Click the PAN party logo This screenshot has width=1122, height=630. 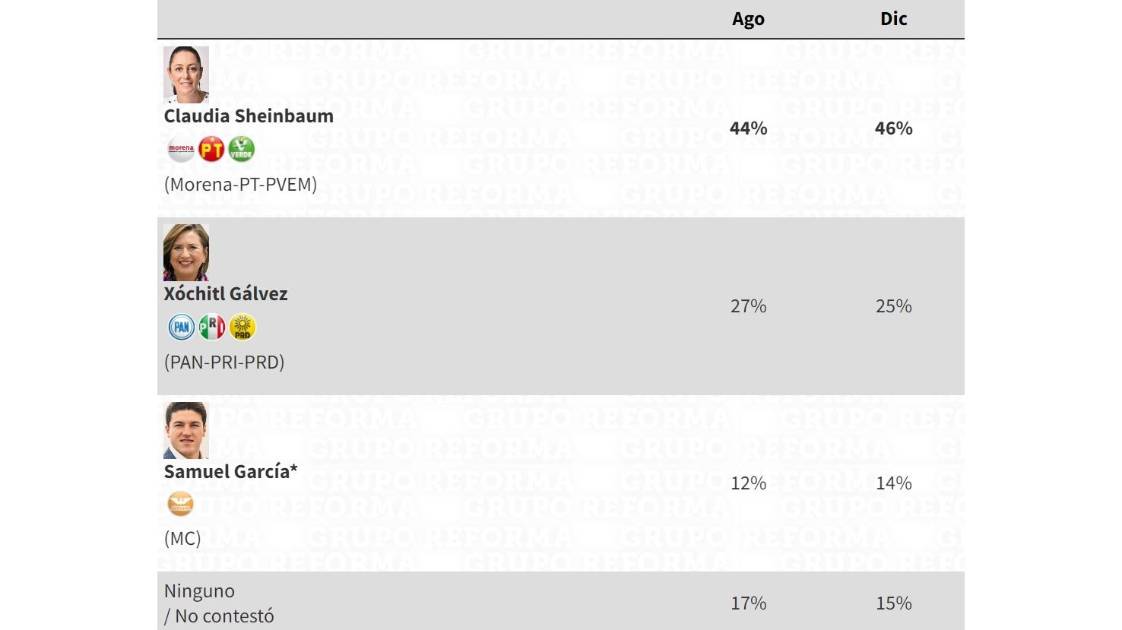181,327
